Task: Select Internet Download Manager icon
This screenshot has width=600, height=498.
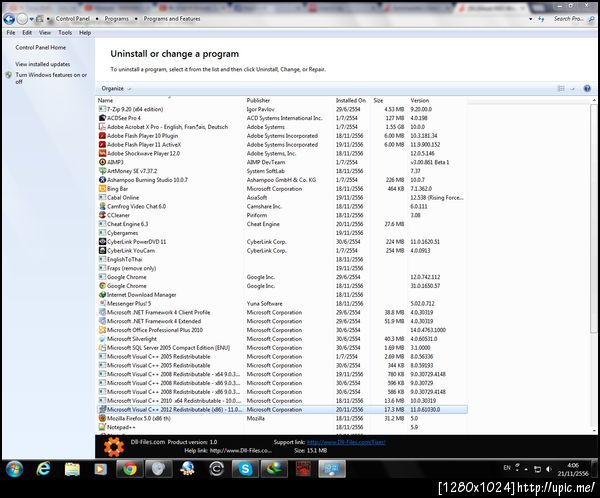Action: point(102,295)
